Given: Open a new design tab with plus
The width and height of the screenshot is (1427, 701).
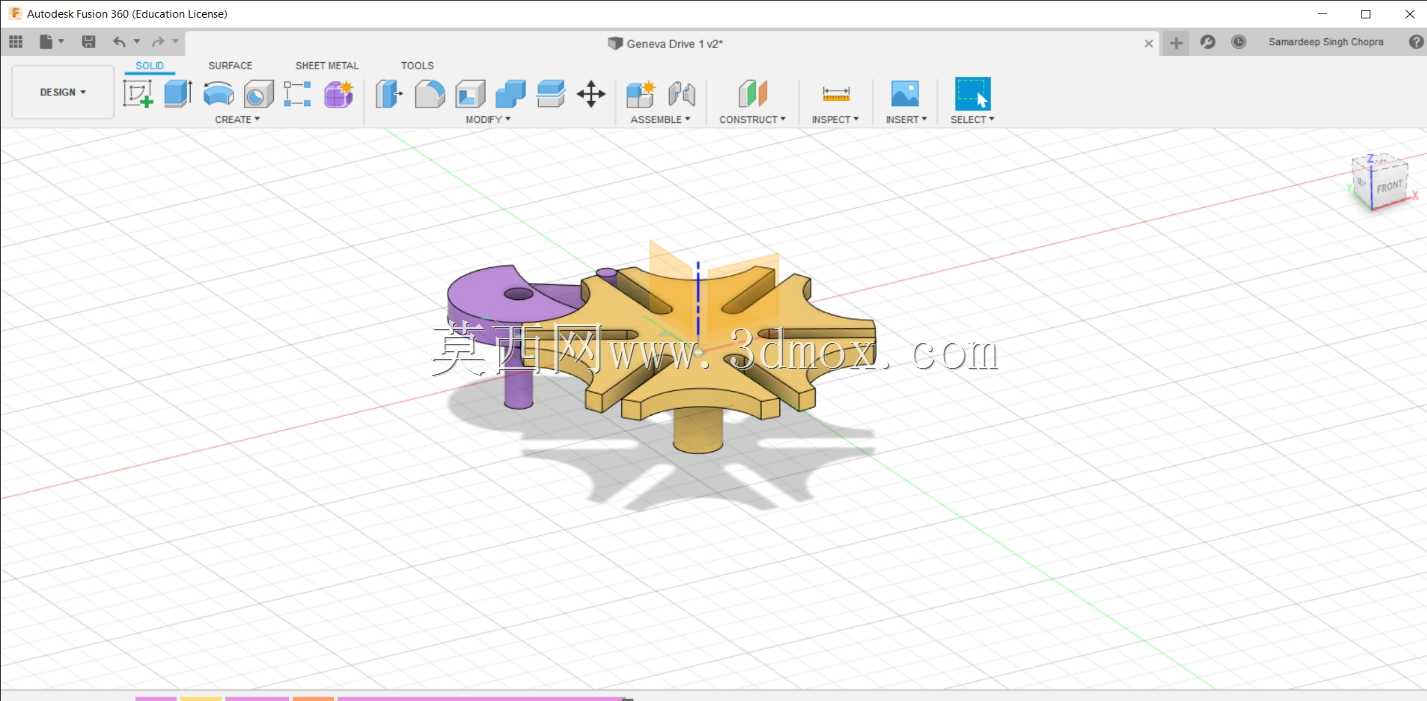Looking at the screenshot, I should point(1177,42).
